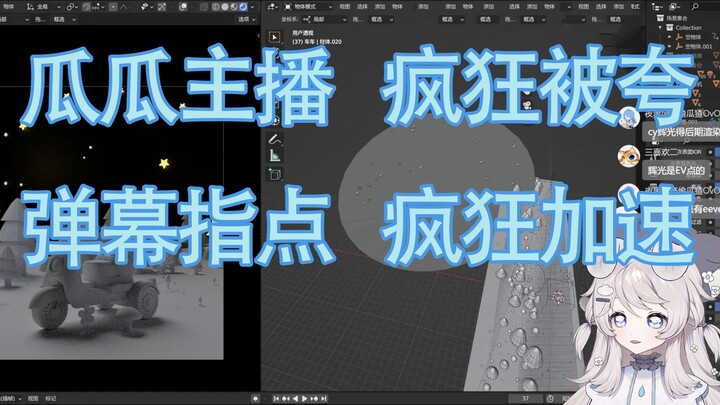Screen dimensions: 720x405
Task: Open the 全局 transform orientation dropdown
Action: (43, 7)
